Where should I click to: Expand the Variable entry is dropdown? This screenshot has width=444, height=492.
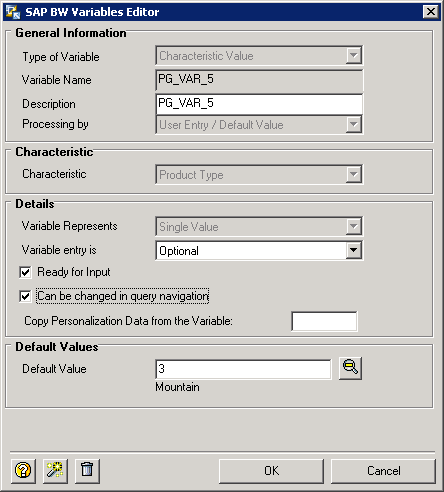point(354,250)
